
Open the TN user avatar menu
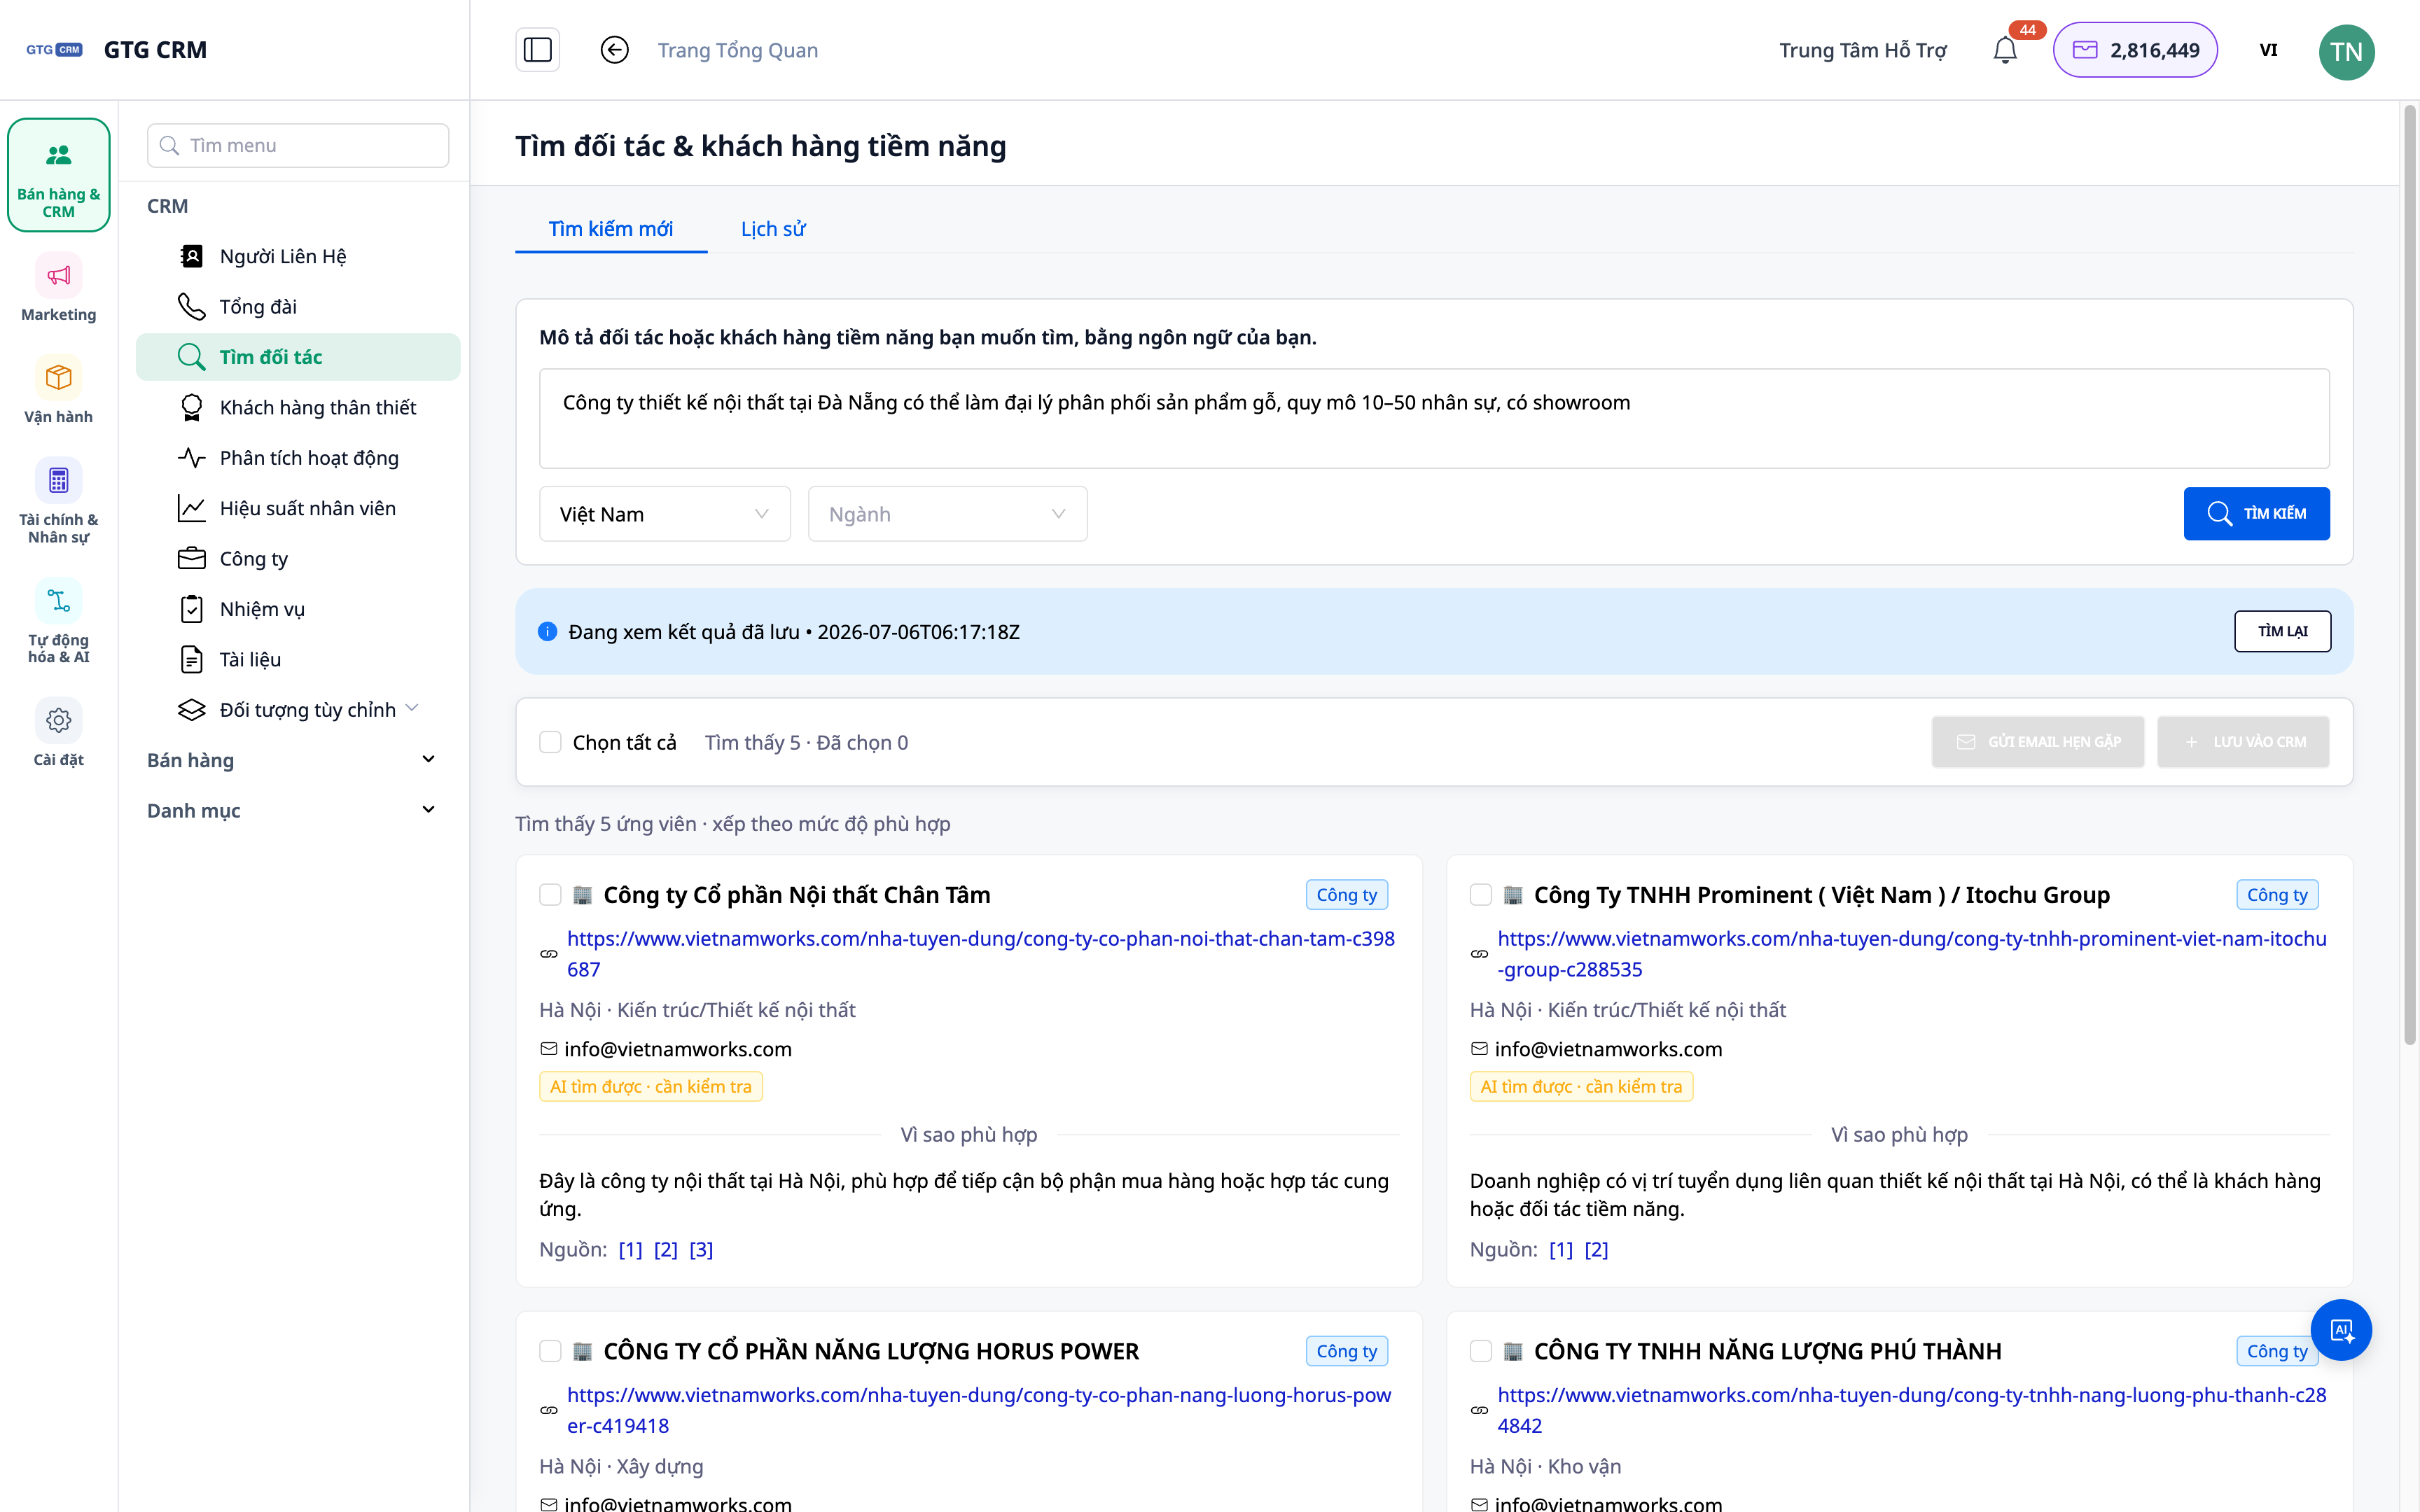(x=2346, y=52)
